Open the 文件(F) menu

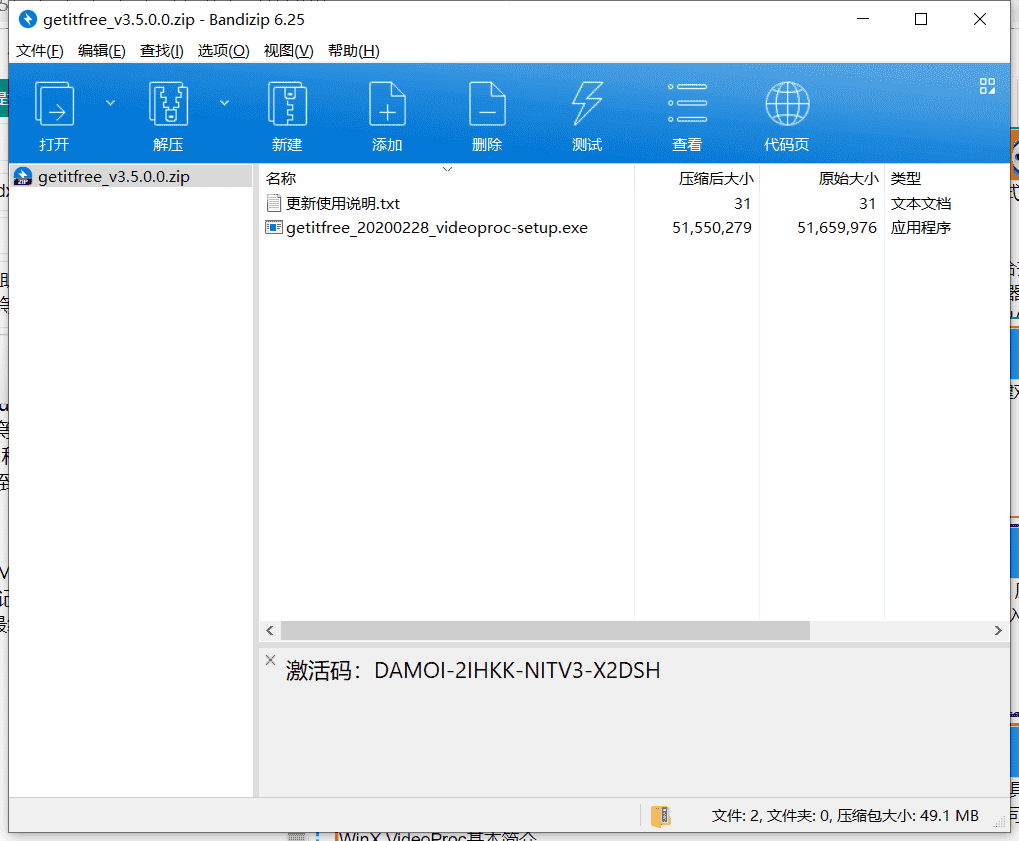click(x=40, y=51)
